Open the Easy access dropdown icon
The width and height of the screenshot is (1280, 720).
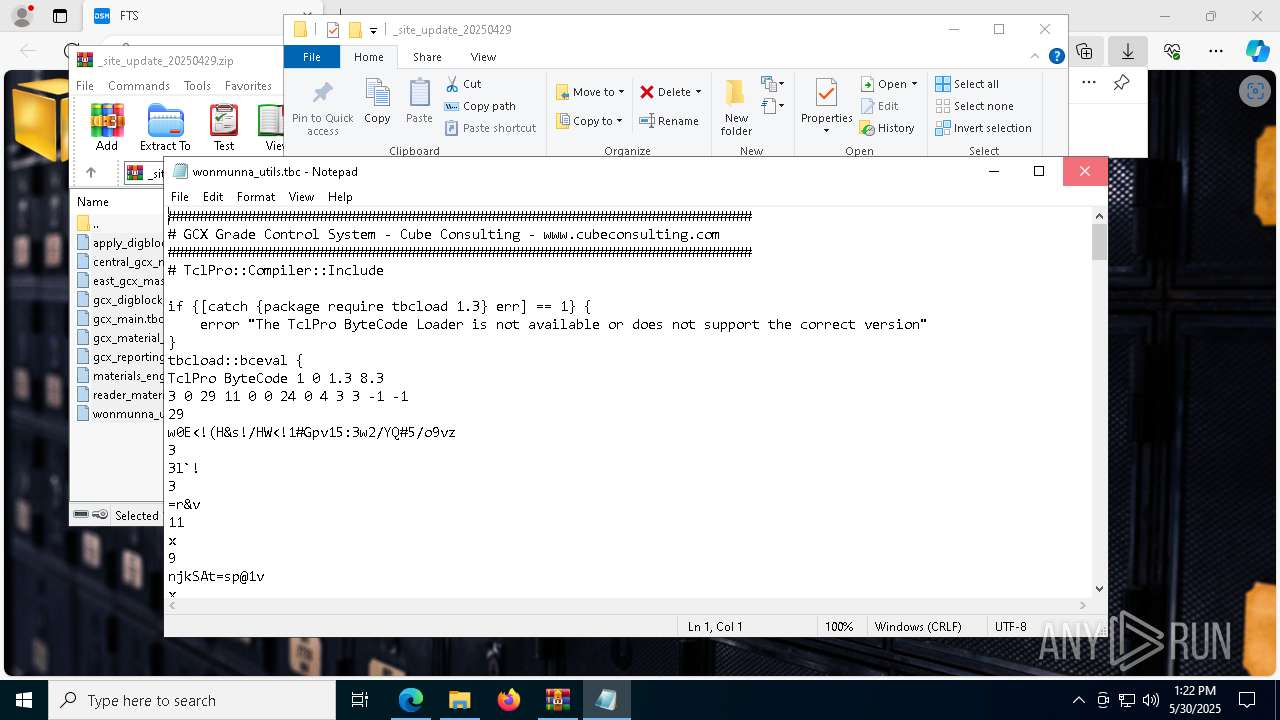[772, 105]
